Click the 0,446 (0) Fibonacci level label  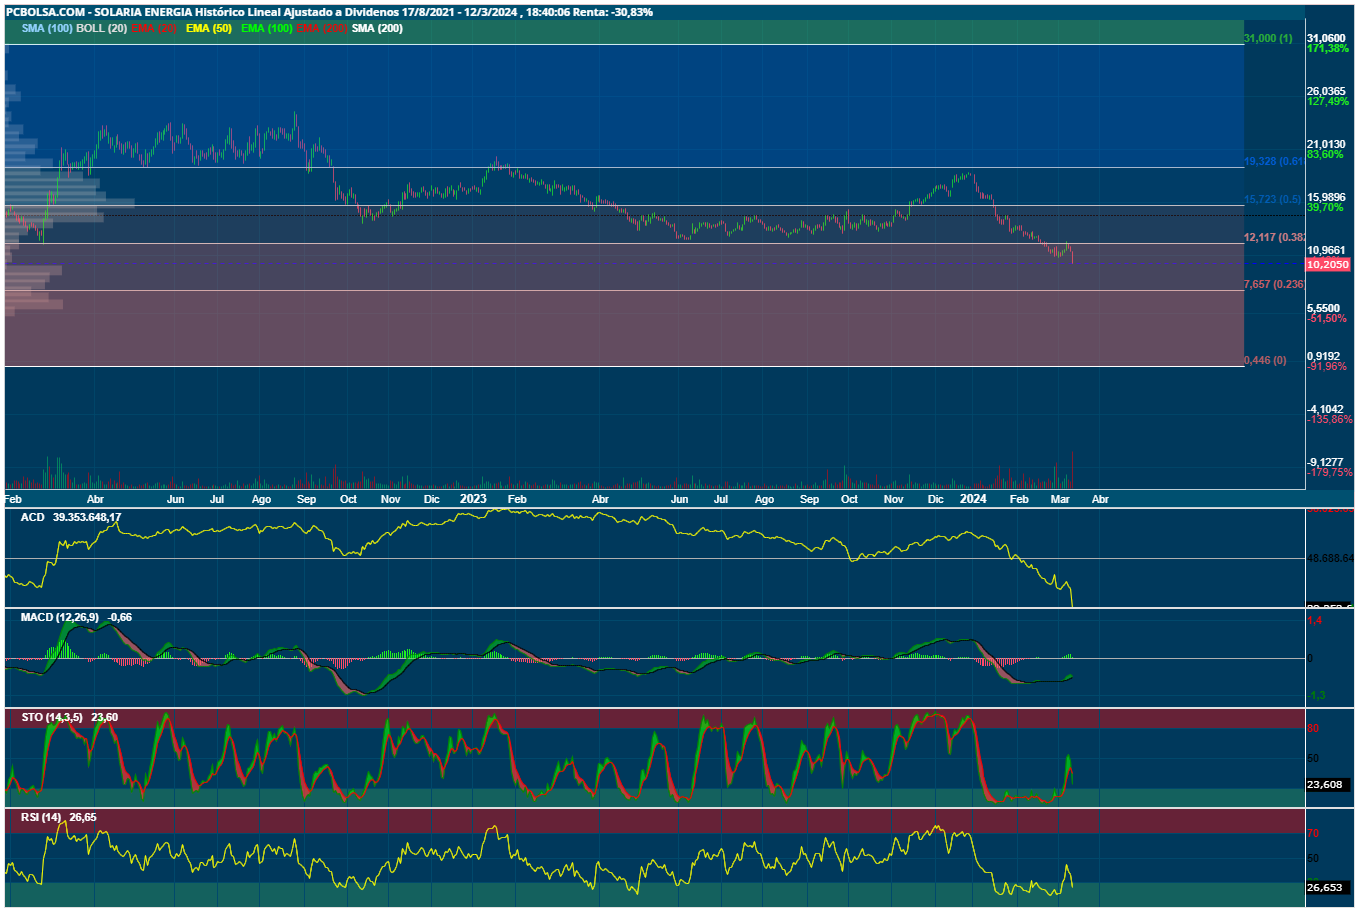[1265, 360]
